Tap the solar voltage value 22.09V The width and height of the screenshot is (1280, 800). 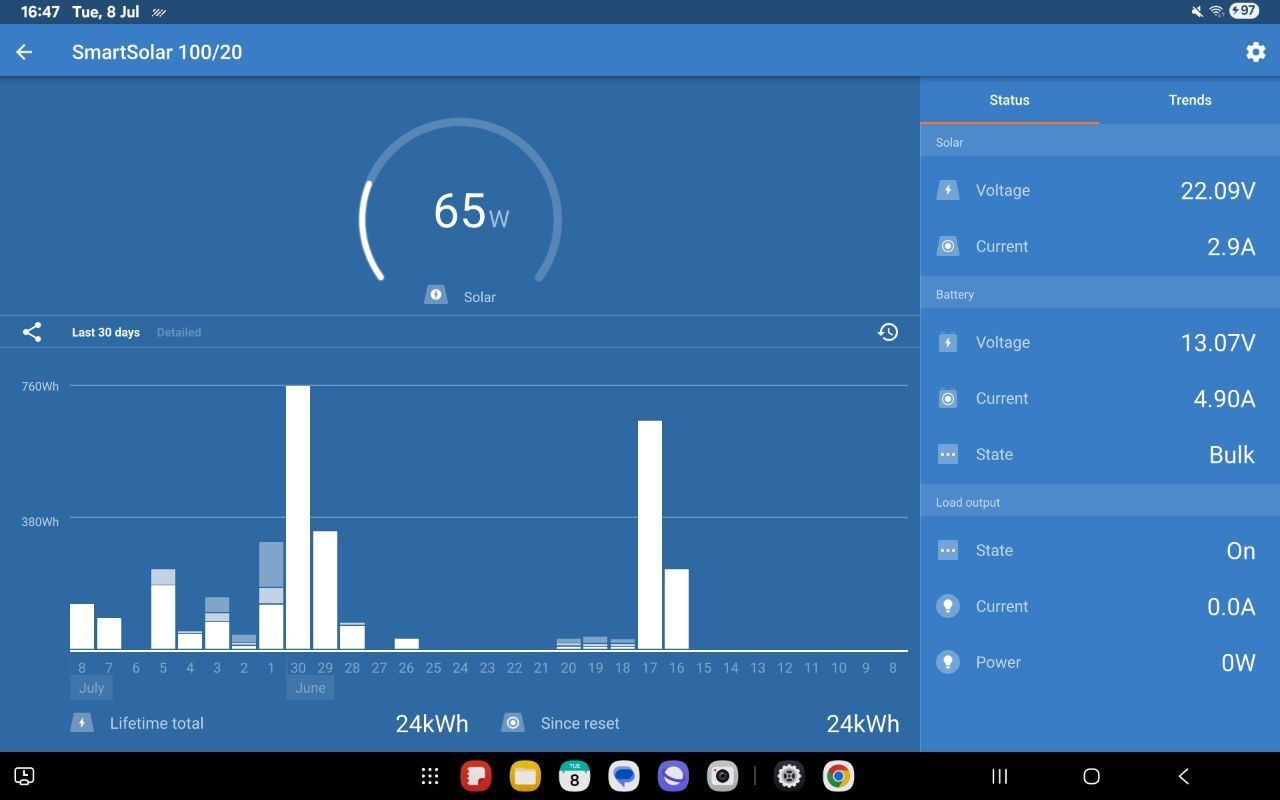(1218, 190)
